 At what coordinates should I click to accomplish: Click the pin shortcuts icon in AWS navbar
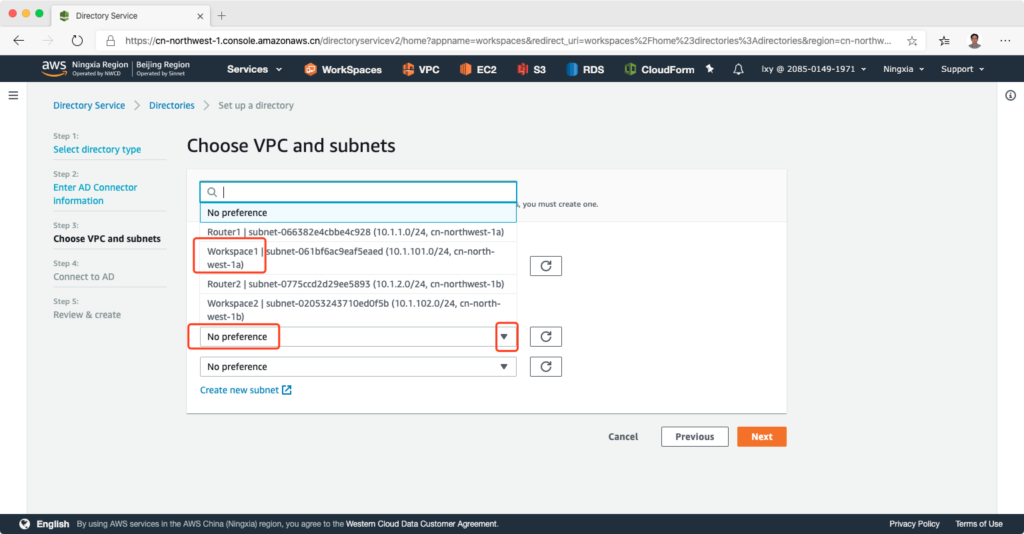[x=710, y=69]
